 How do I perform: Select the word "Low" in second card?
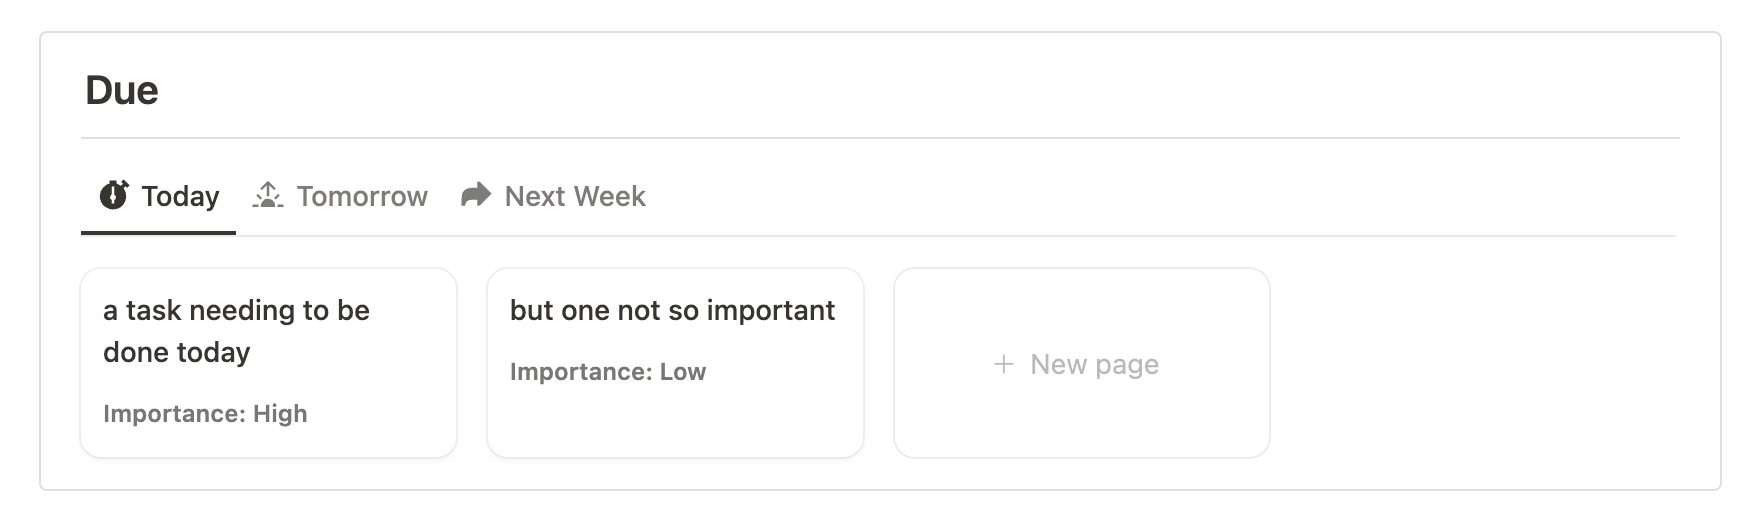point(683,372)
